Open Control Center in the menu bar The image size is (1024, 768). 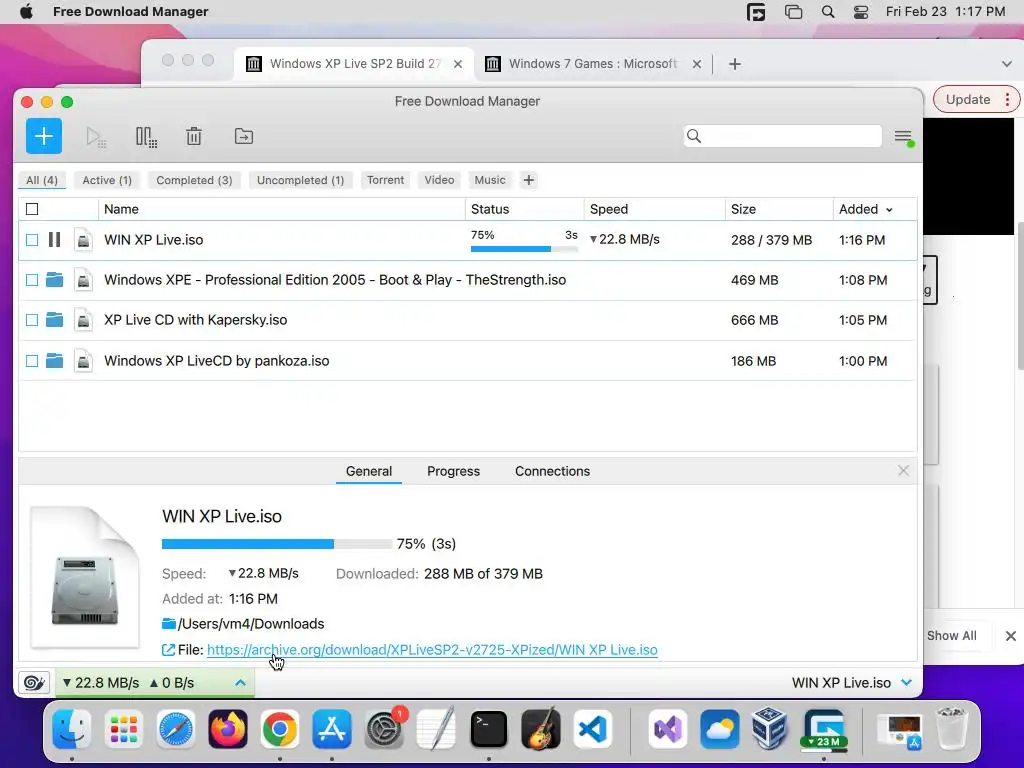861,12
